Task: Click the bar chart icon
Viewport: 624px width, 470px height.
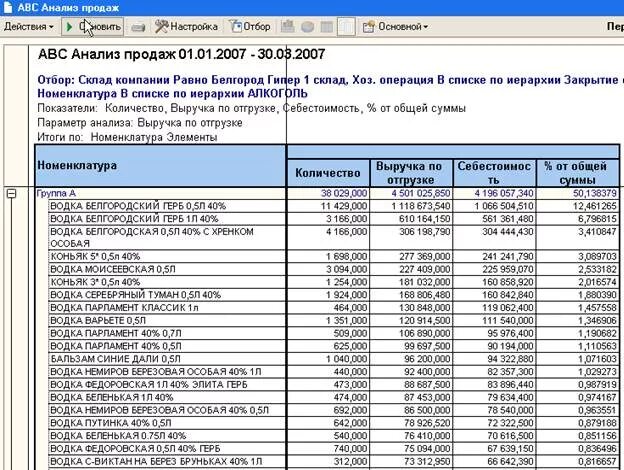Action: (287, 27)
